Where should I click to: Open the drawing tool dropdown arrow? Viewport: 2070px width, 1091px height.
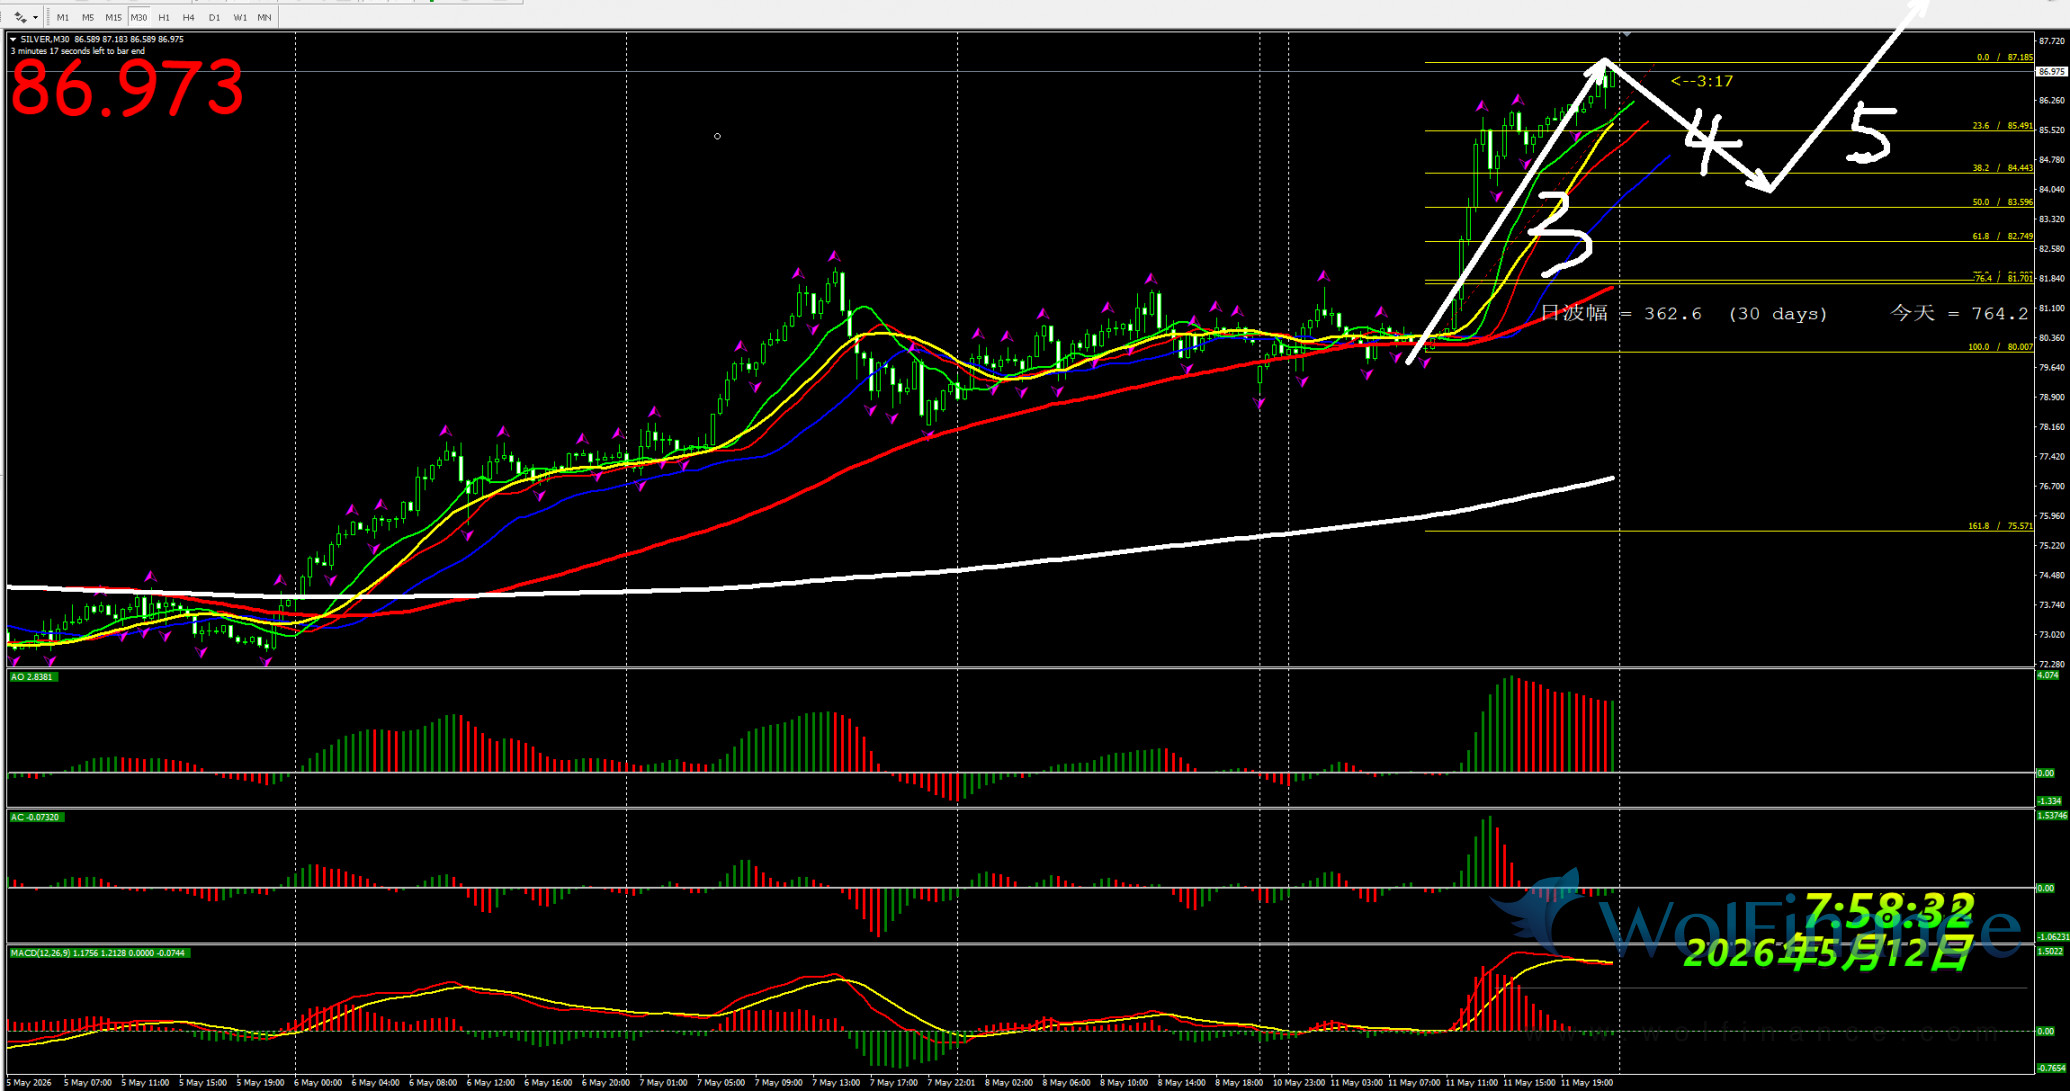pos(35,17)
